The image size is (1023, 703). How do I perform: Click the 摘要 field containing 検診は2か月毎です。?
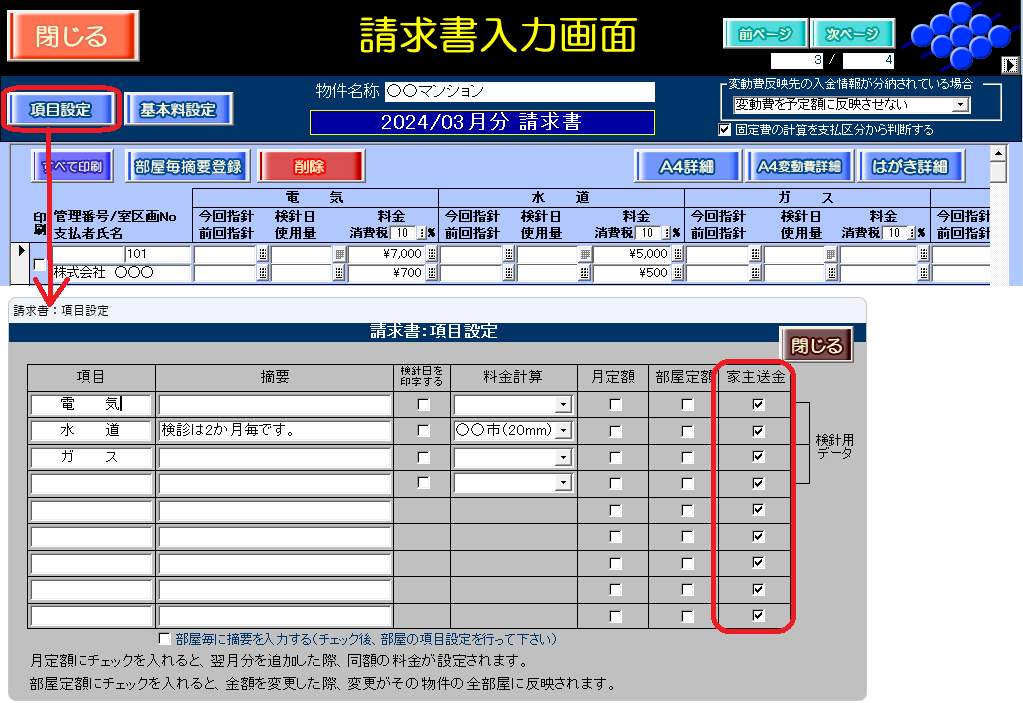[x=274, y=431]
